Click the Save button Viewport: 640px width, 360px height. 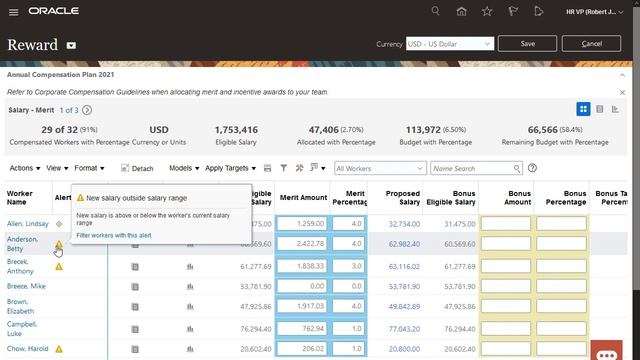pyautogui.click(x=527, y=44)
